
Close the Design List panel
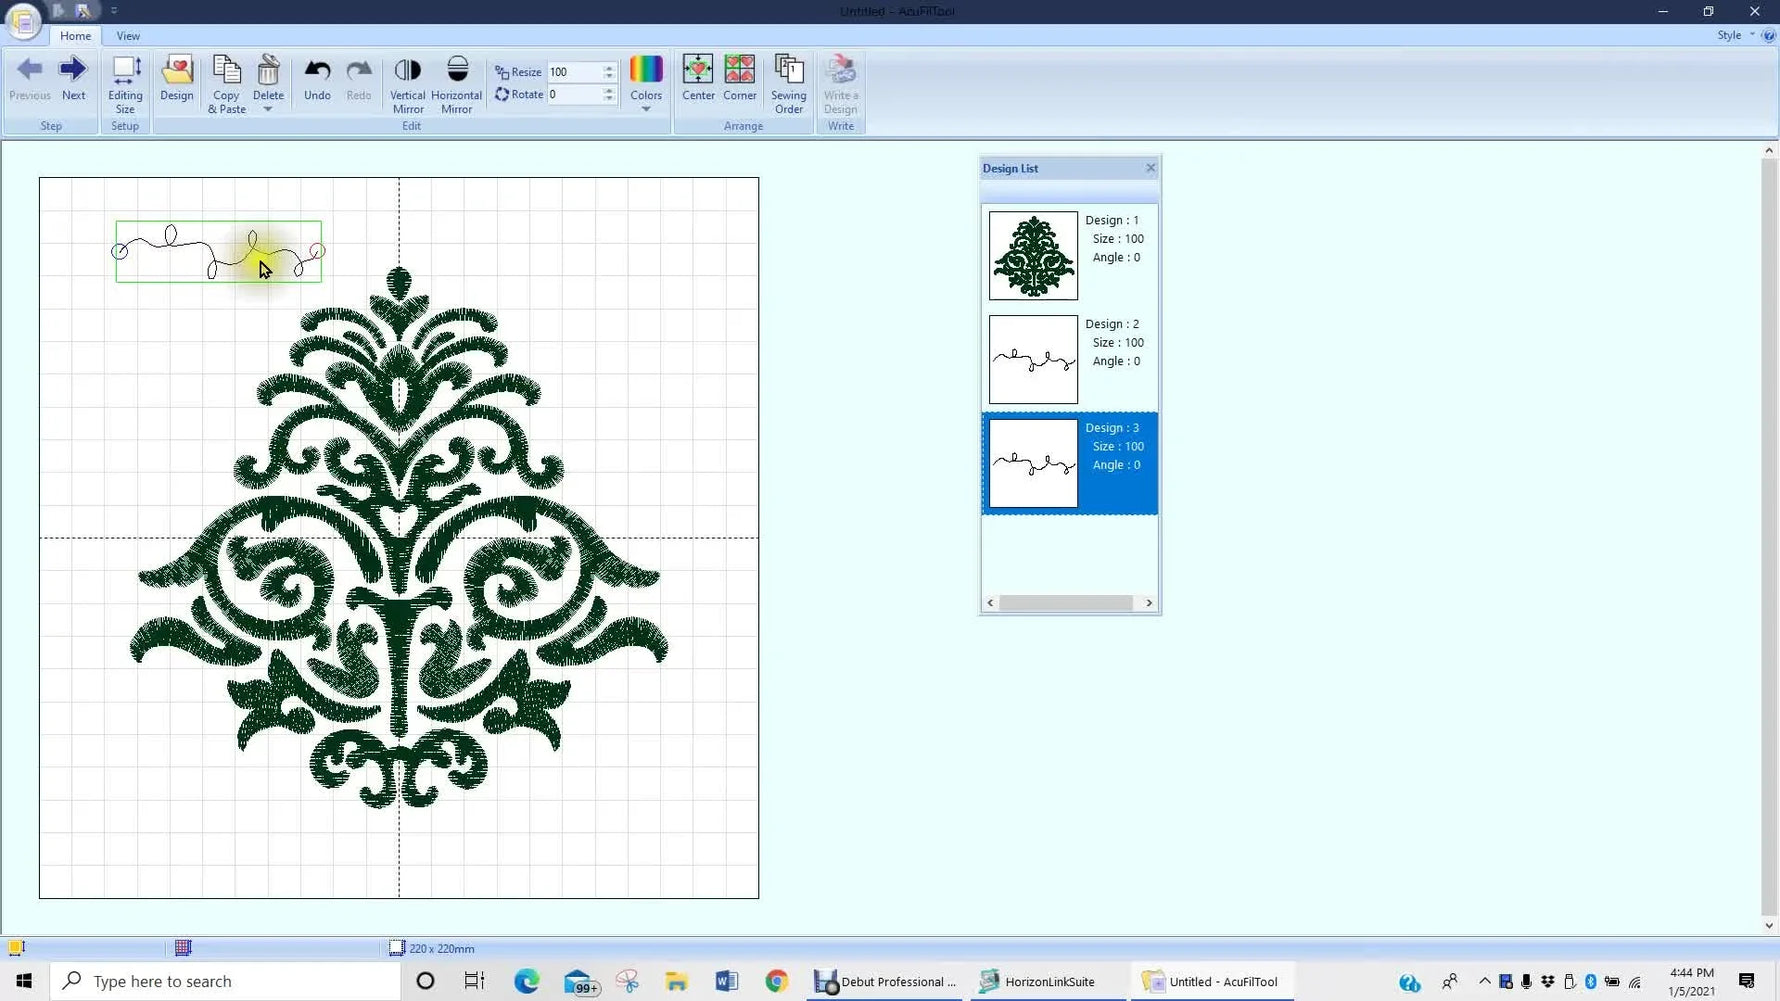1150,168
